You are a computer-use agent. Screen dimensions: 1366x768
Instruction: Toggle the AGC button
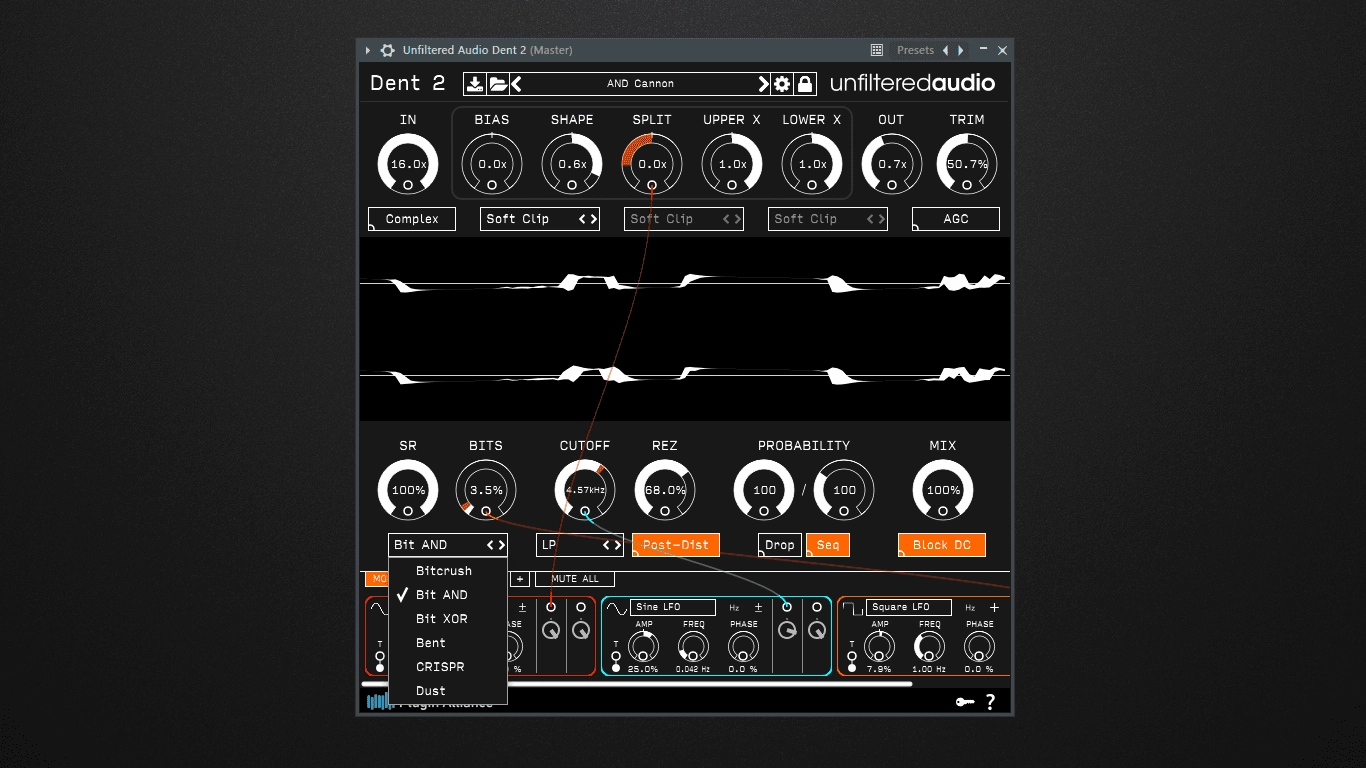pos(956,219)
